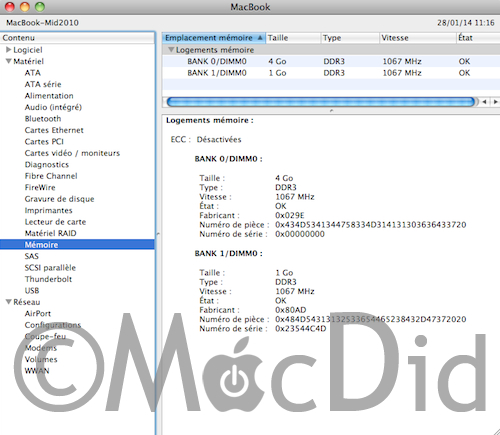This screenshot has height=435, width=500.
Task: Sort by Emplacement mémoire column
Action: [x=214, y=38]
